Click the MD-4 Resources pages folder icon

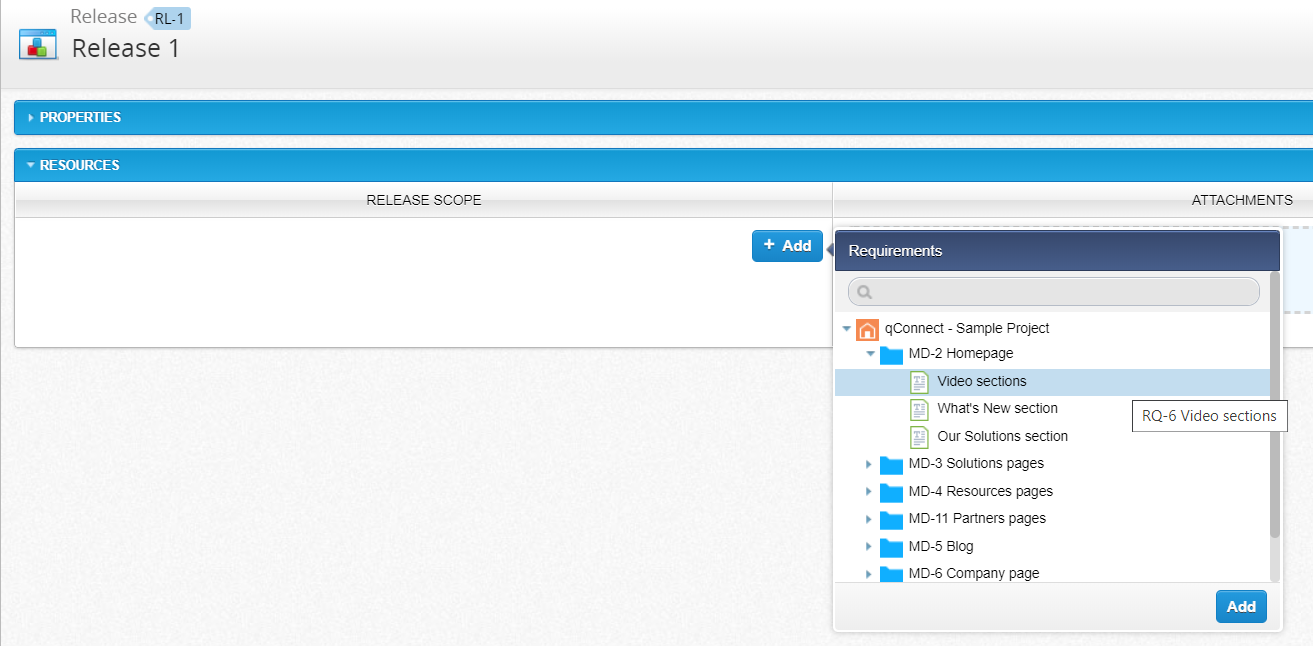[x=891, y=492]
